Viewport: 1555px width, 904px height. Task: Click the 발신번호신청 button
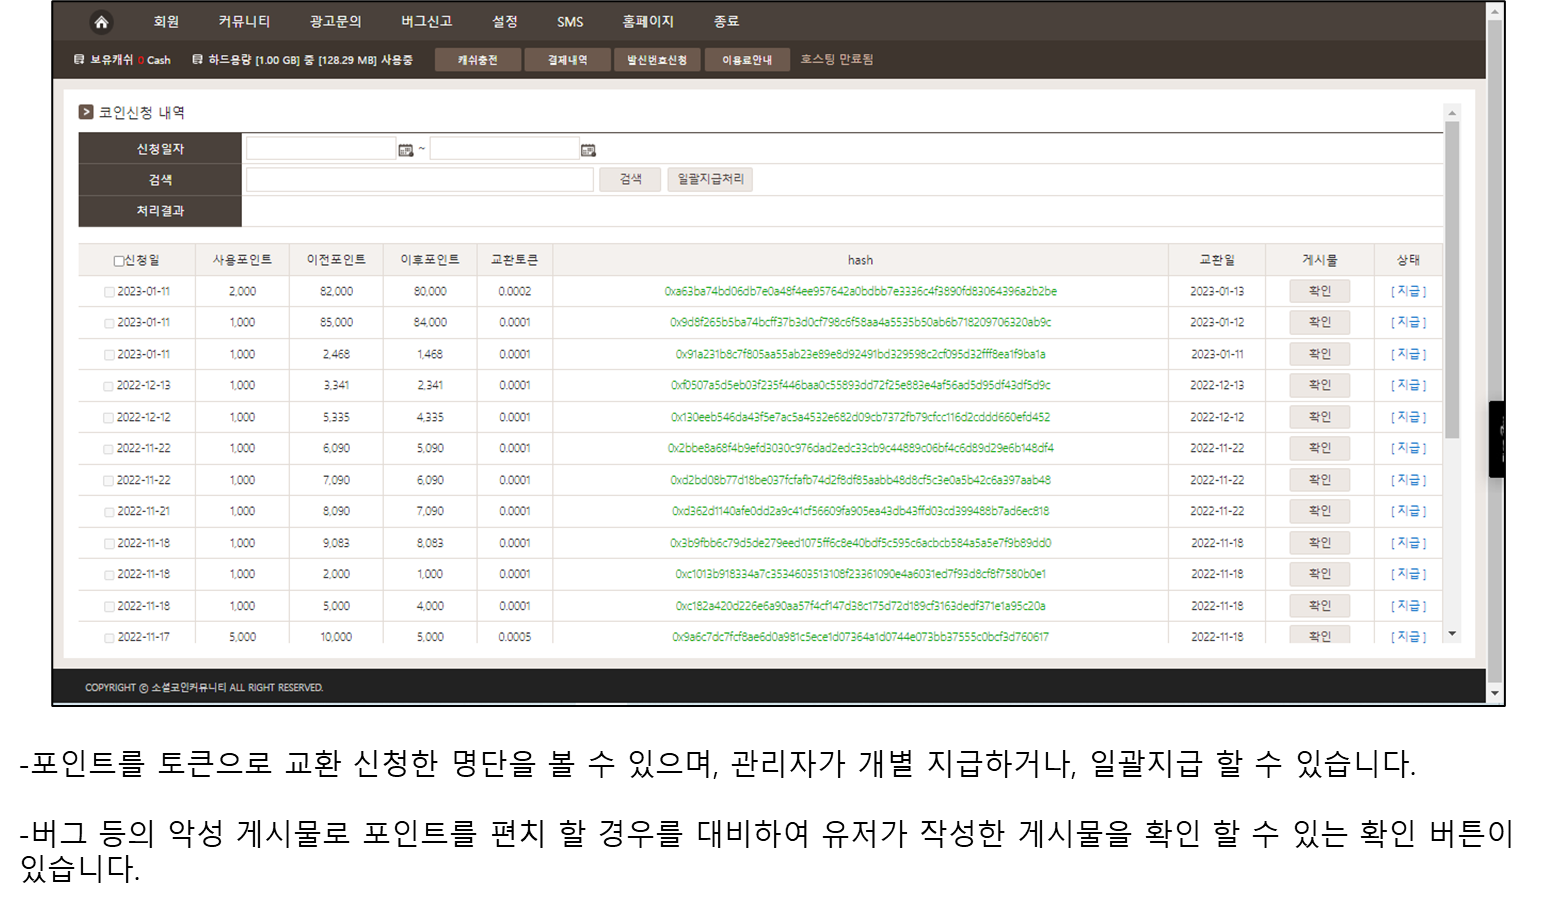[657, 60]
